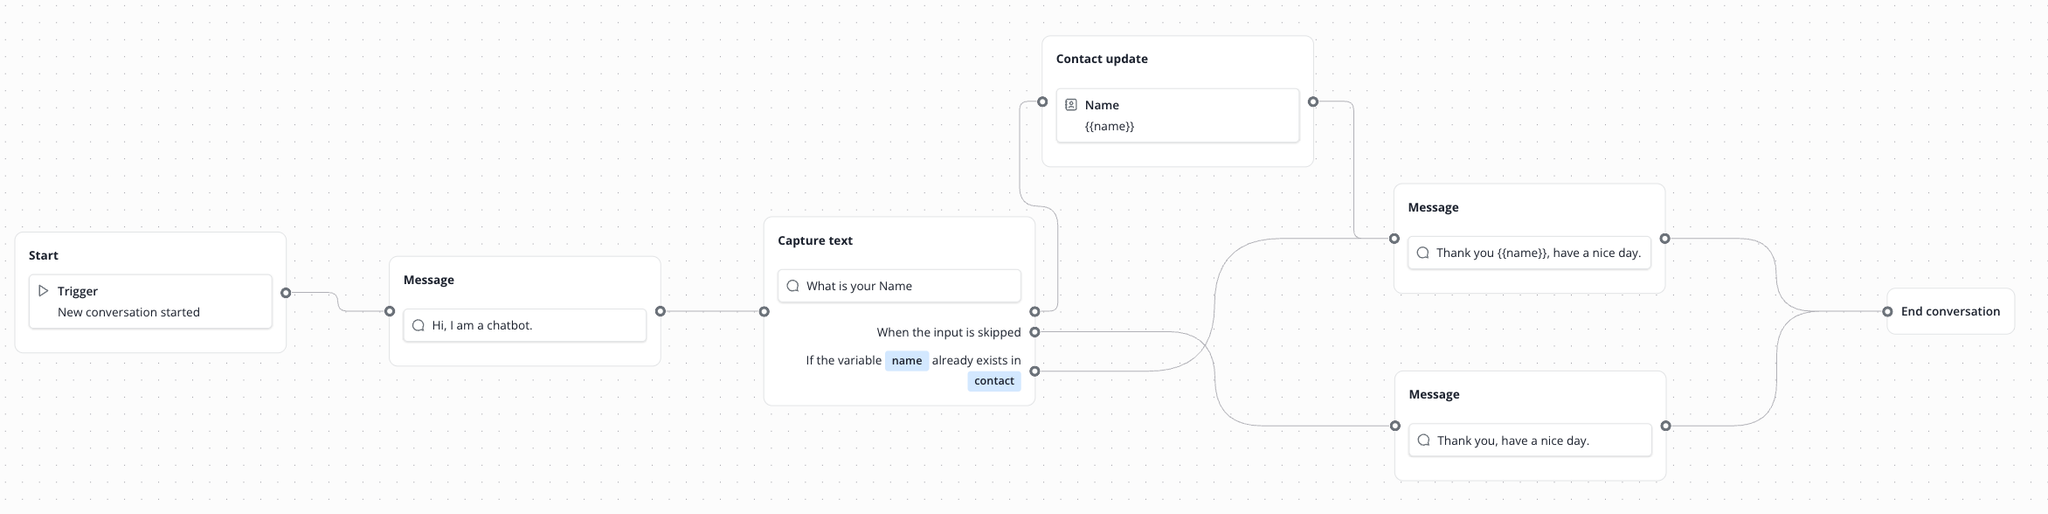Select the Trigger "New conversation started" block
Screen dimensions: 2048x514
(150, 301)
